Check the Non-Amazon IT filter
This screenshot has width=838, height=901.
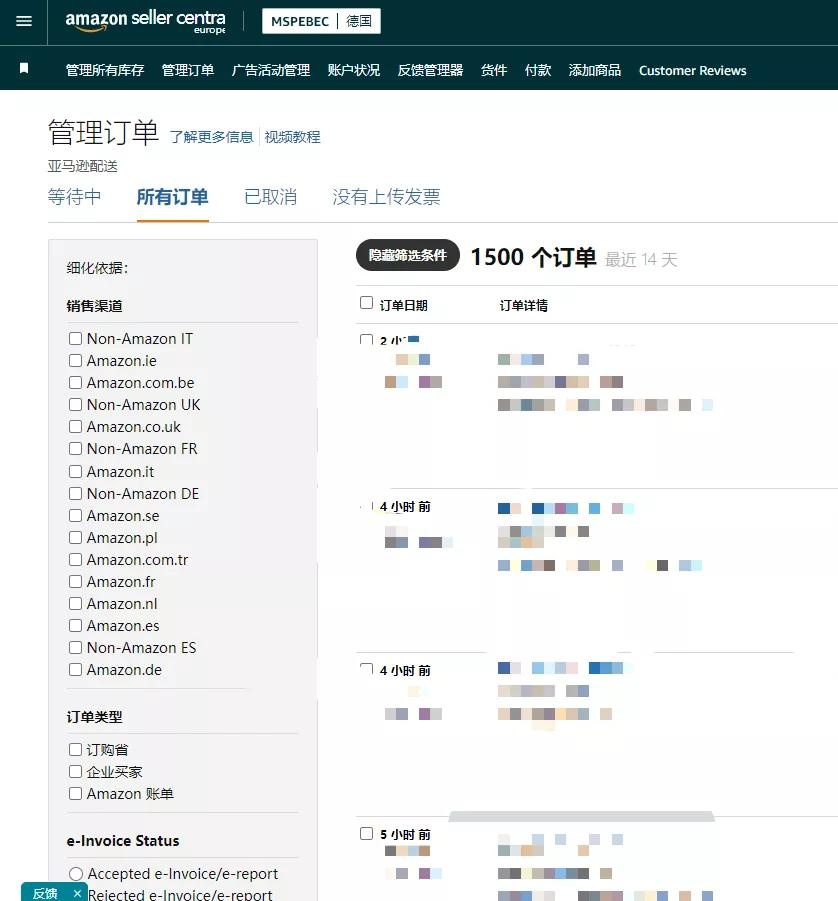coord(75,338)
